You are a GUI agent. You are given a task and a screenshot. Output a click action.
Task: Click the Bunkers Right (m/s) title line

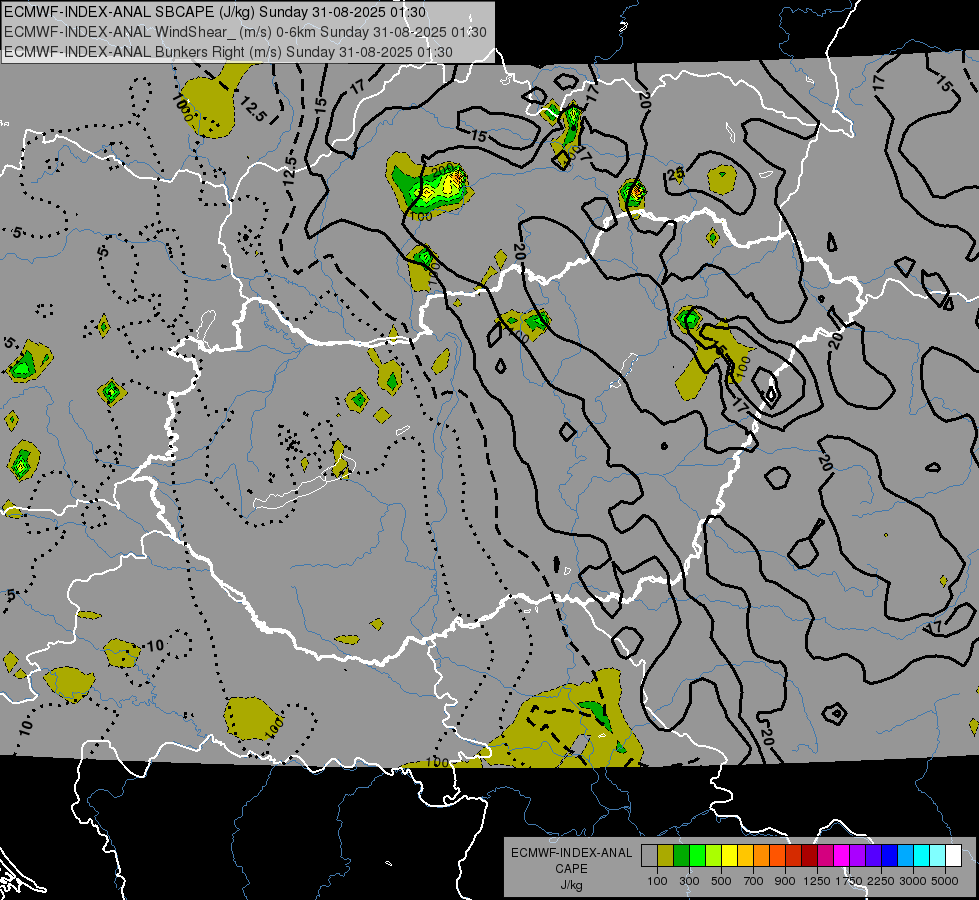pyautogui.click(x=228, y=52)
